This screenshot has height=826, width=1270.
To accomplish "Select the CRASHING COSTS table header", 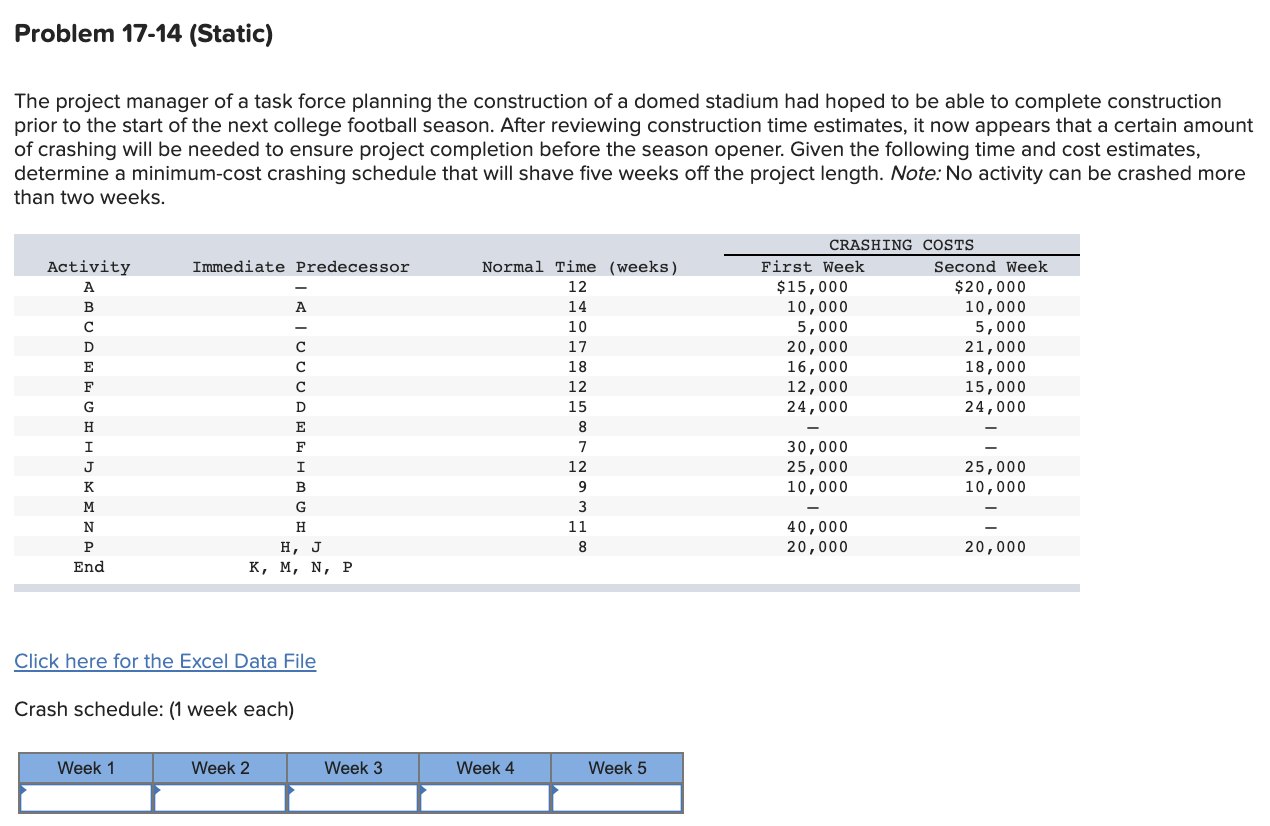I will (x=901, y=244).
